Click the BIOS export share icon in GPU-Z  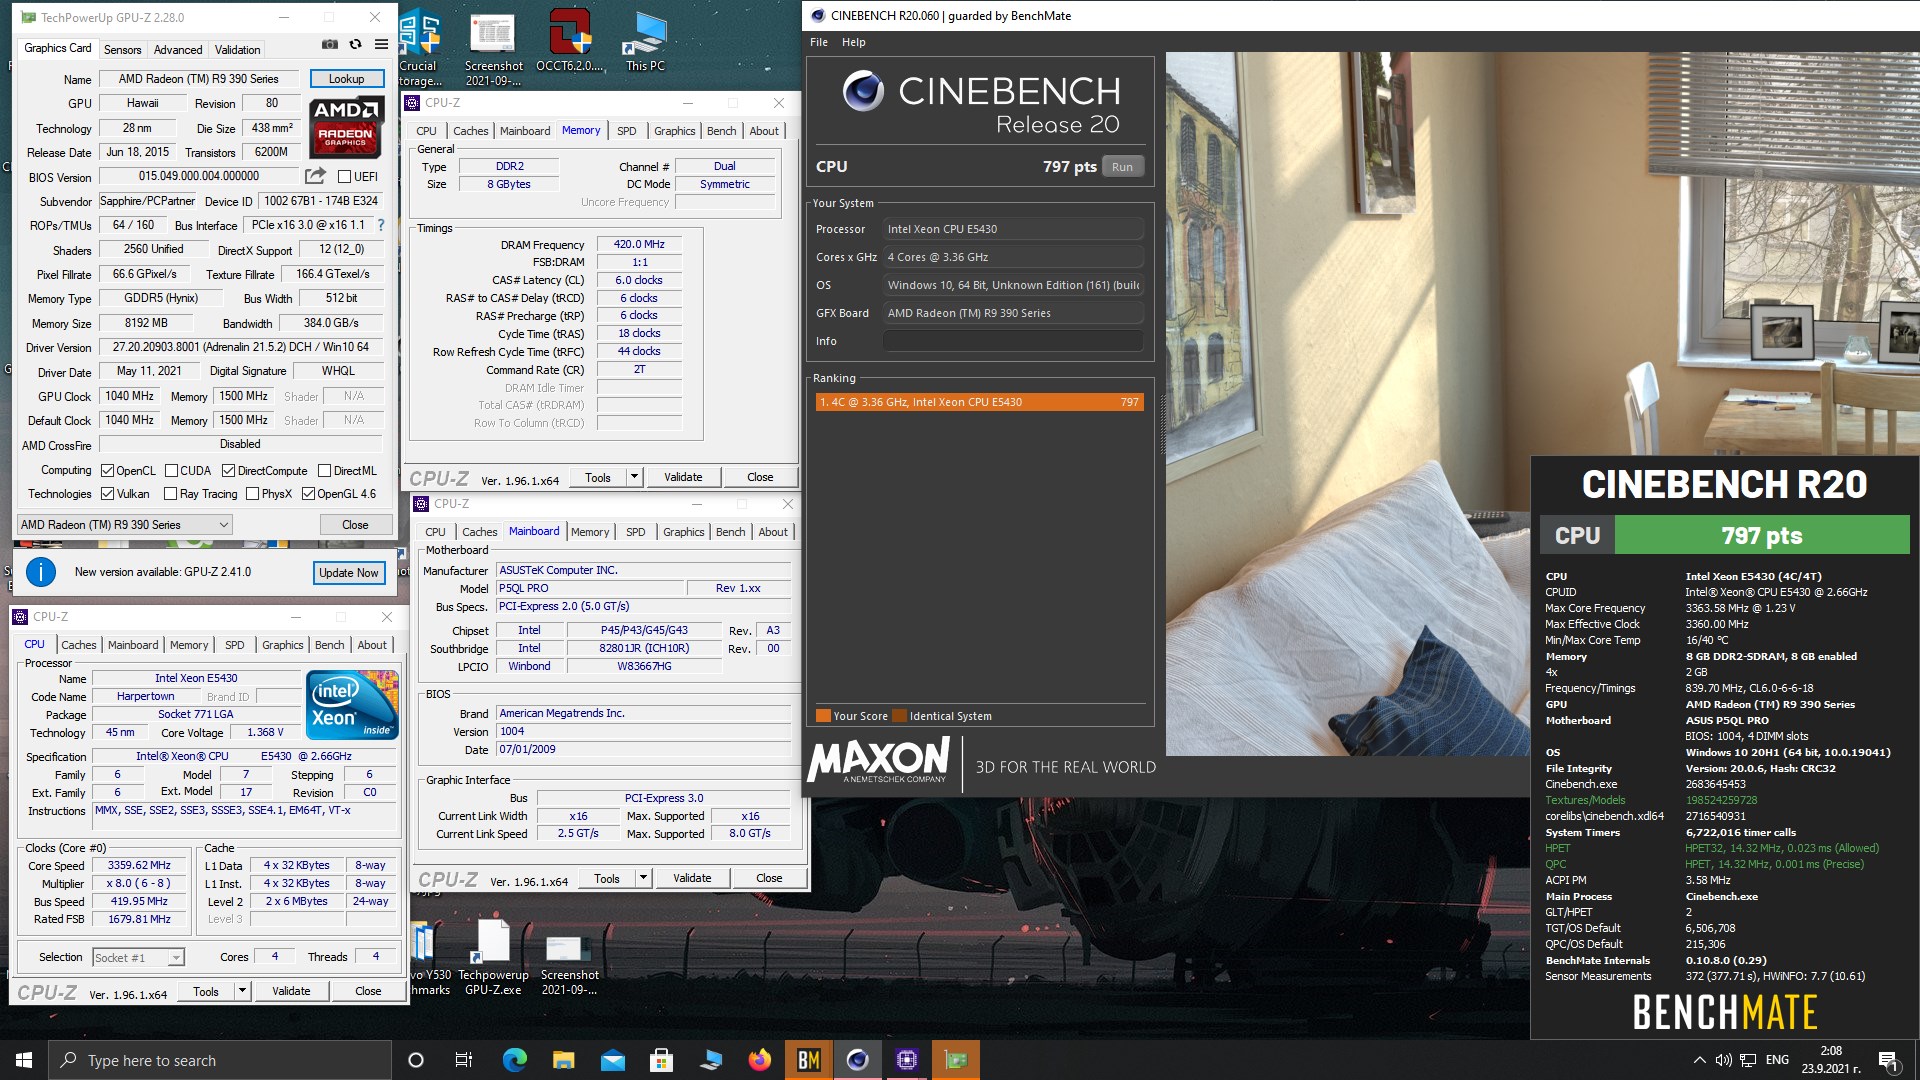(315, 176)
